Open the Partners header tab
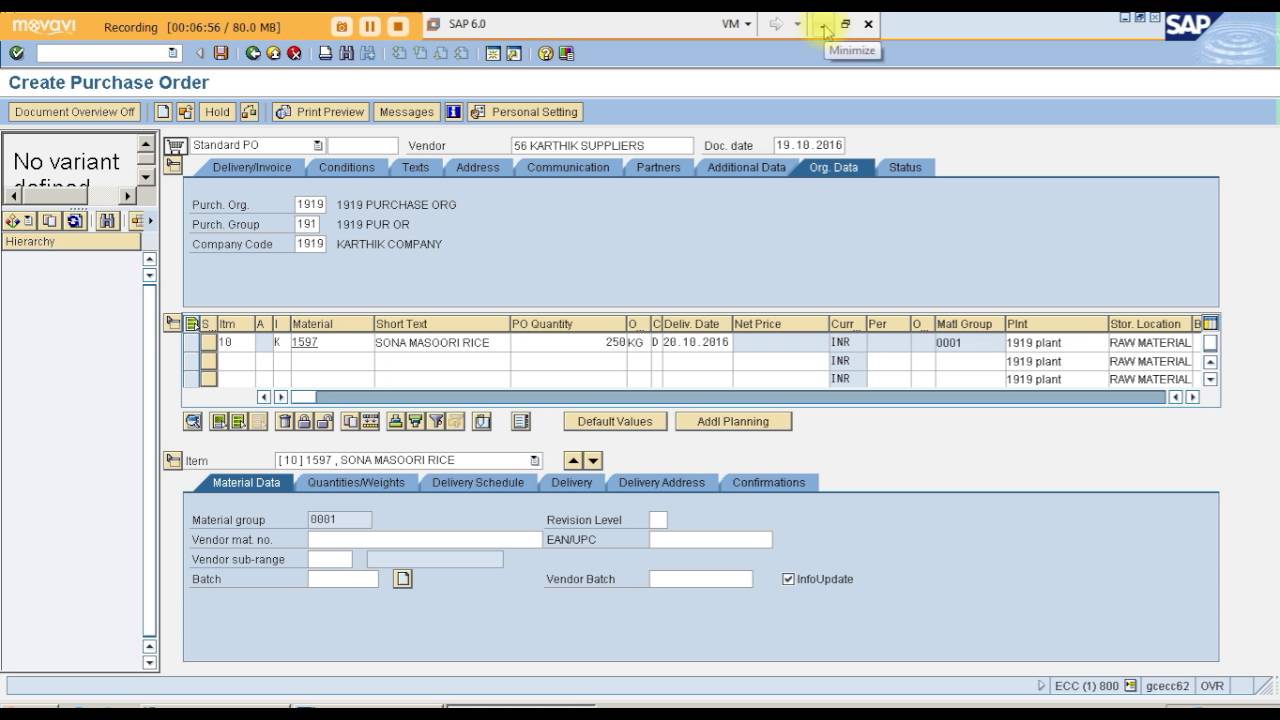 click(x=658, y=168)
